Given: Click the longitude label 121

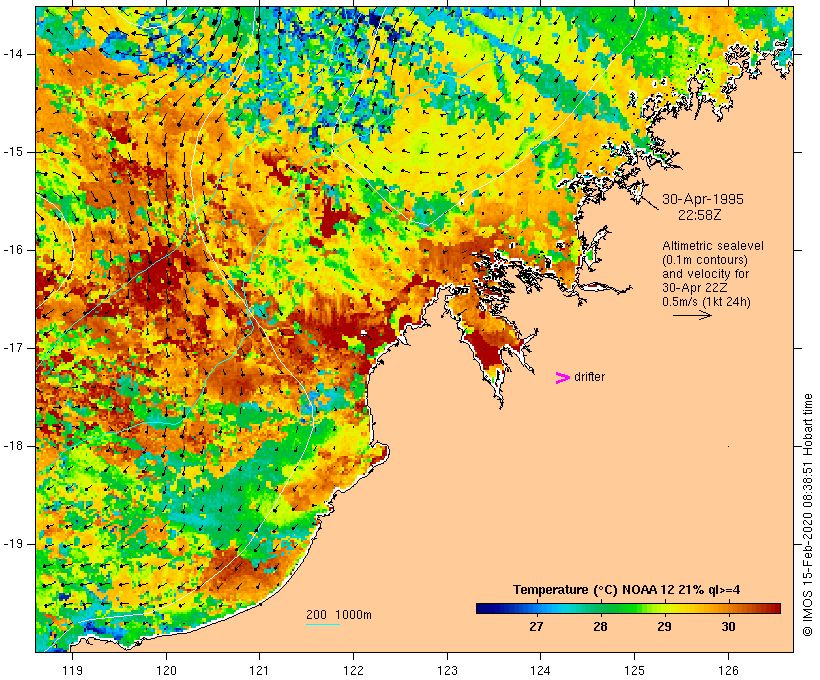Looking at the screenshot, I should pos(259,670).
